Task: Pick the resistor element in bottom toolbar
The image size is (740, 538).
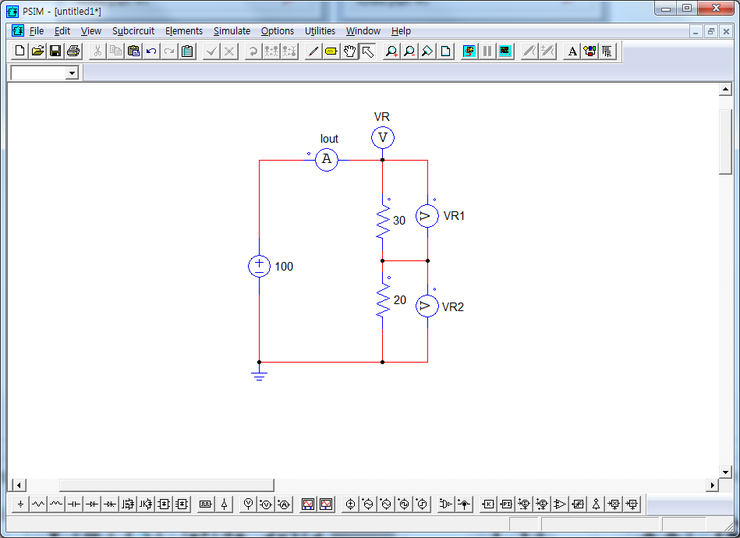Action: tap(39, 504)
